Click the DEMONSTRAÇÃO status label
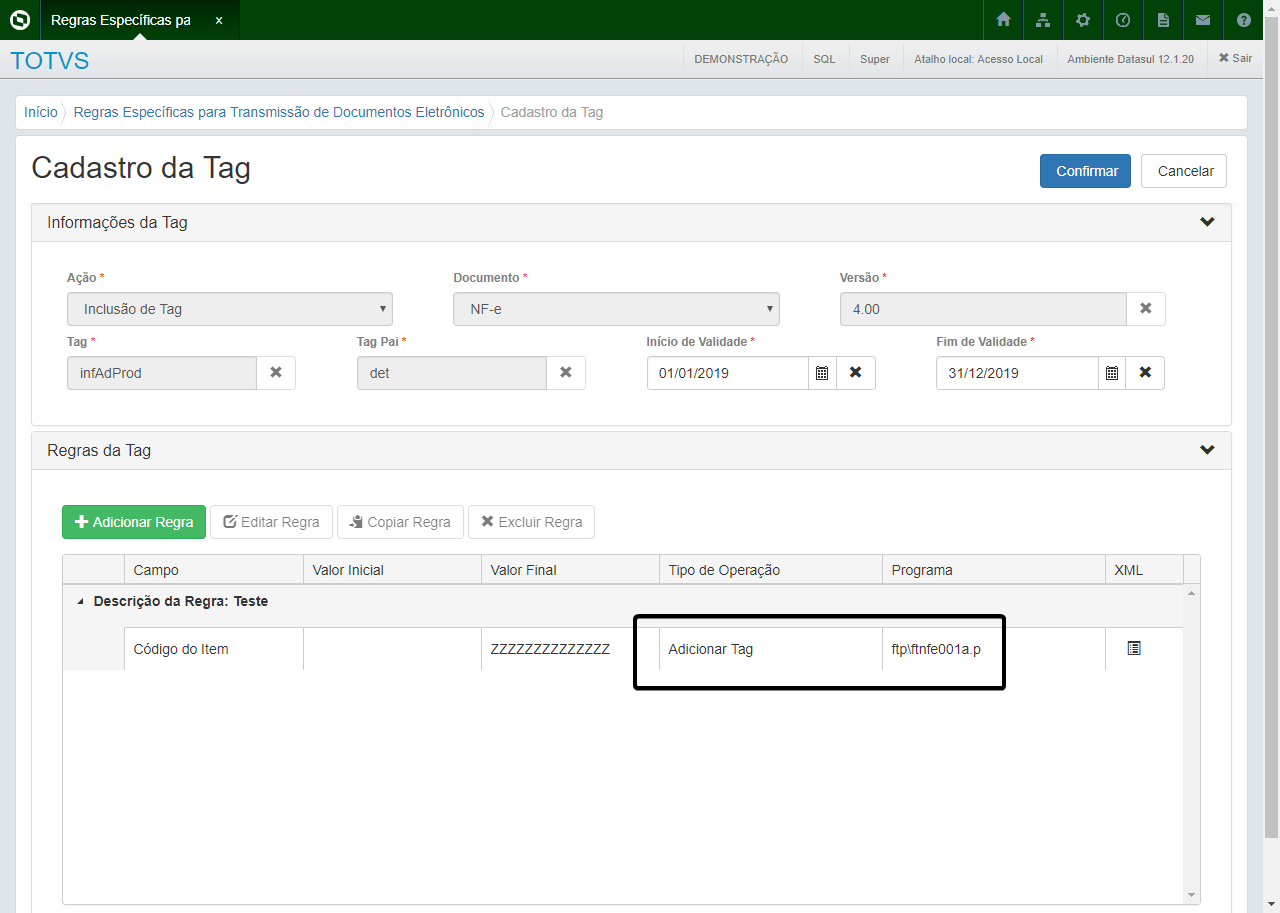1280x913 pixels. (x=741, y=59)
